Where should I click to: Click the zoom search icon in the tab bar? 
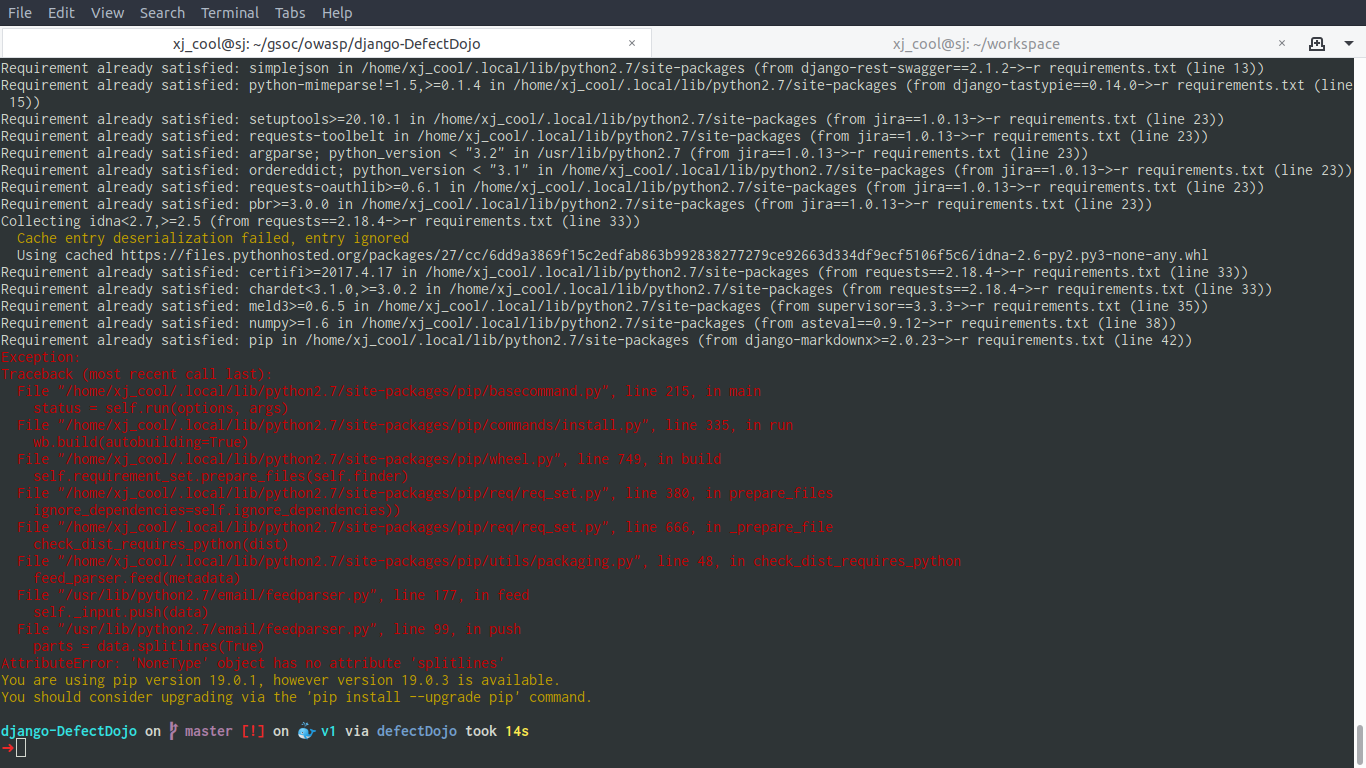1317,43
